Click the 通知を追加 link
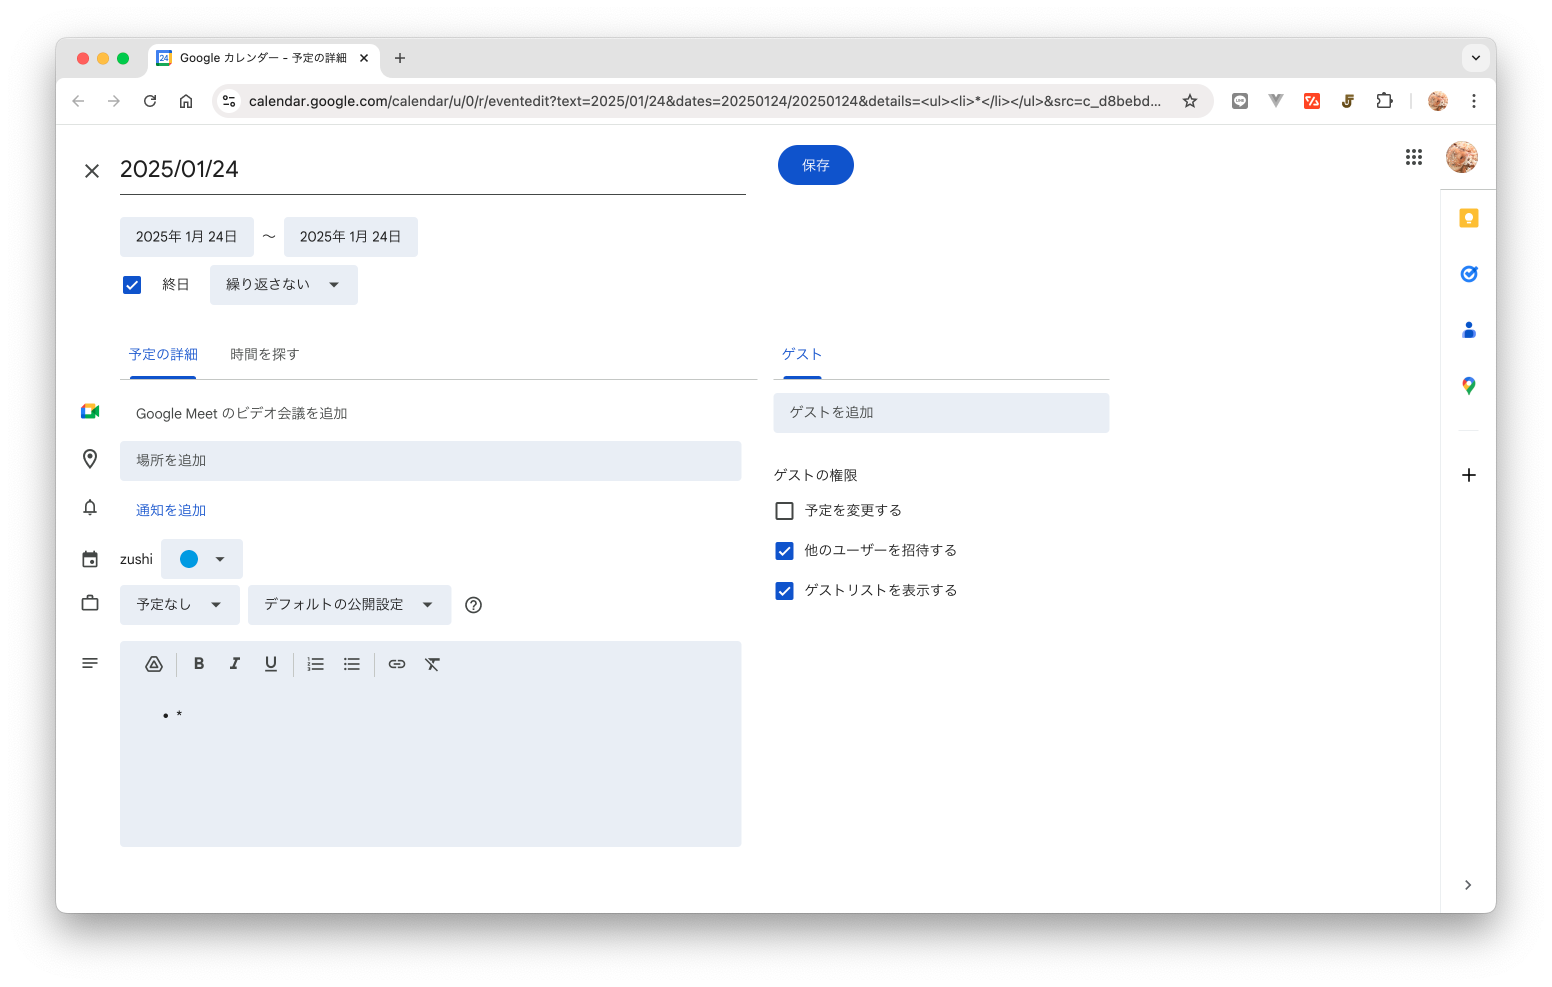This screenshot has height=987, width=1552. (171, 510)
